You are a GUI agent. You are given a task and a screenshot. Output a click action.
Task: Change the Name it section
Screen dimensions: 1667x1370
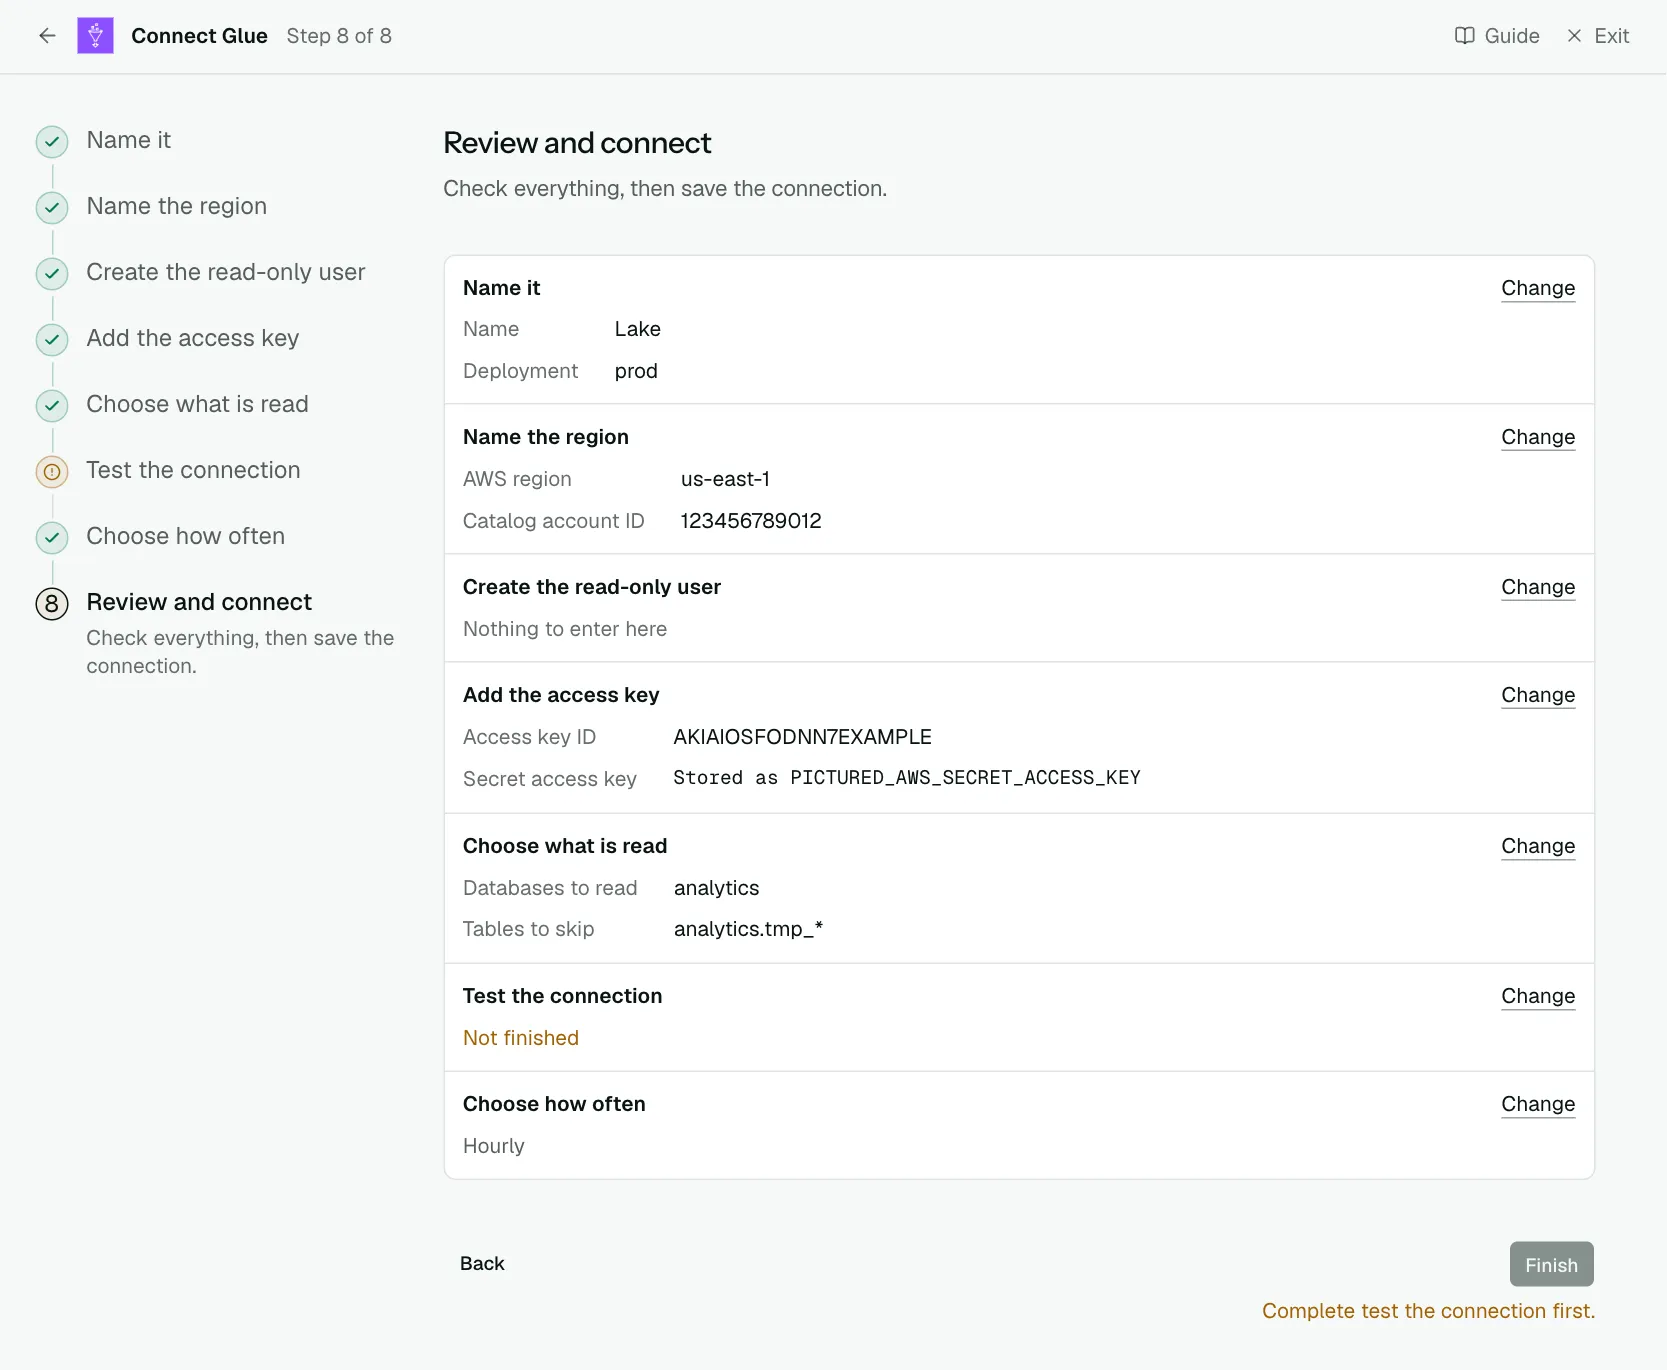pos(1538,288)
